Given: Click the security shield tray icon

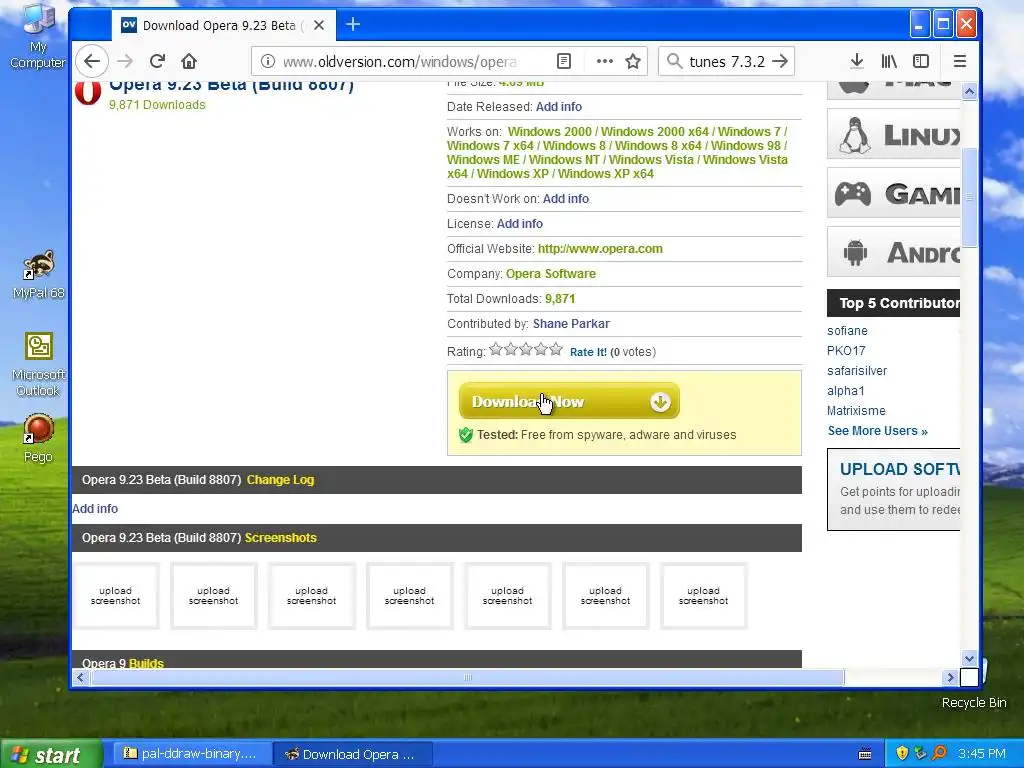Looking at the screenshot, I should 902,753.
